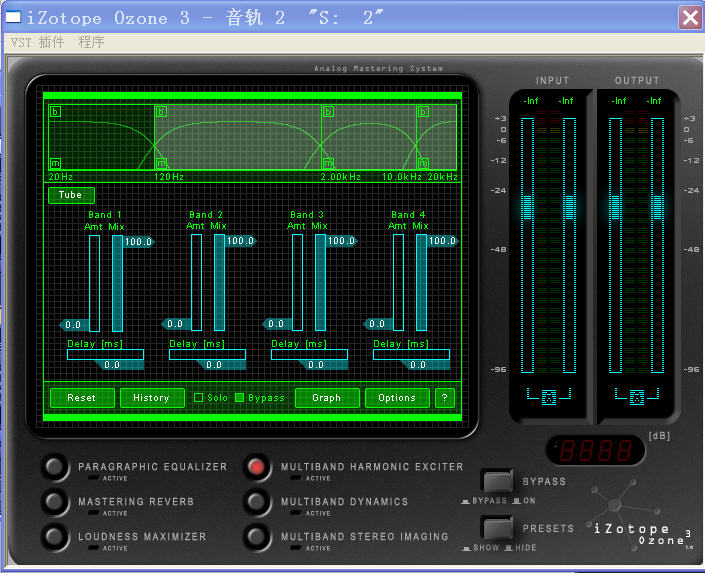Viewport: 705px width, 573px height.
Task: Click Band 3 Delay slider
Action: pyautogui.click(x=309, y=354)
